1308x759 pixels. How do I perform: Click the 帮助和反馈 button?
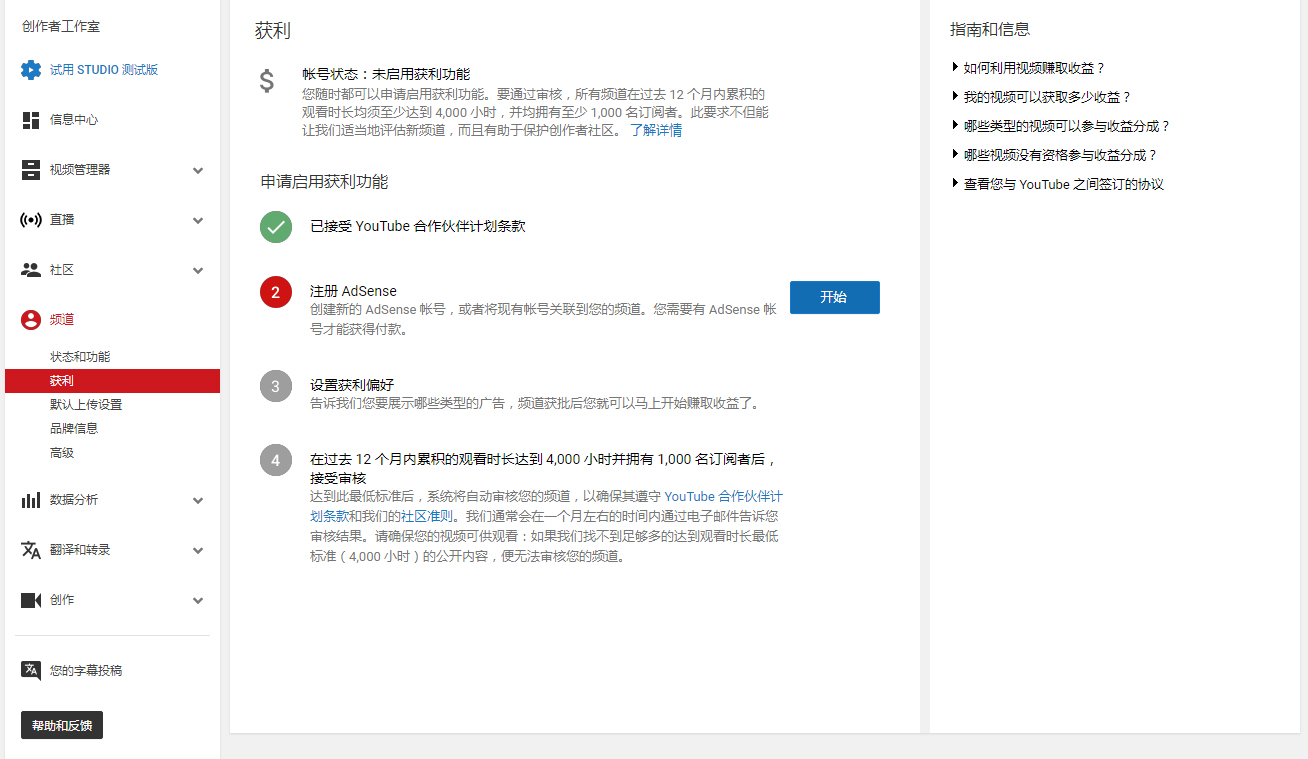click(x=62, y=725)
